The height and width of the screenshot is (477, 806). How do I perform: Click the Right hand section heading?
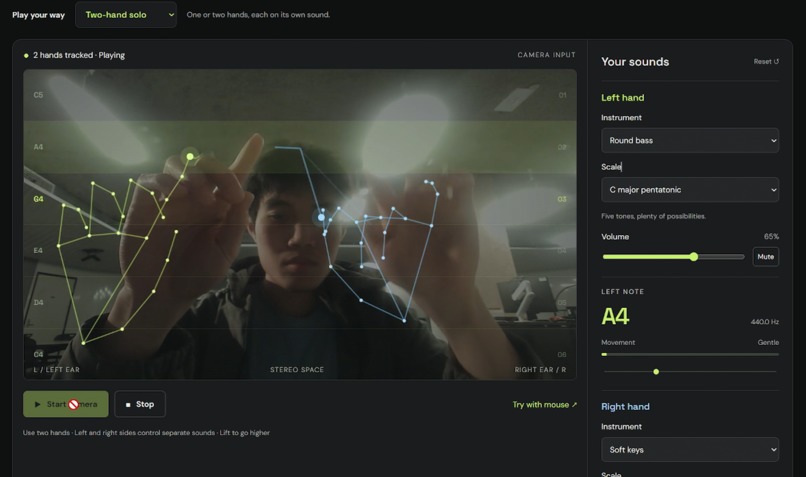click(x=625, y=407)
